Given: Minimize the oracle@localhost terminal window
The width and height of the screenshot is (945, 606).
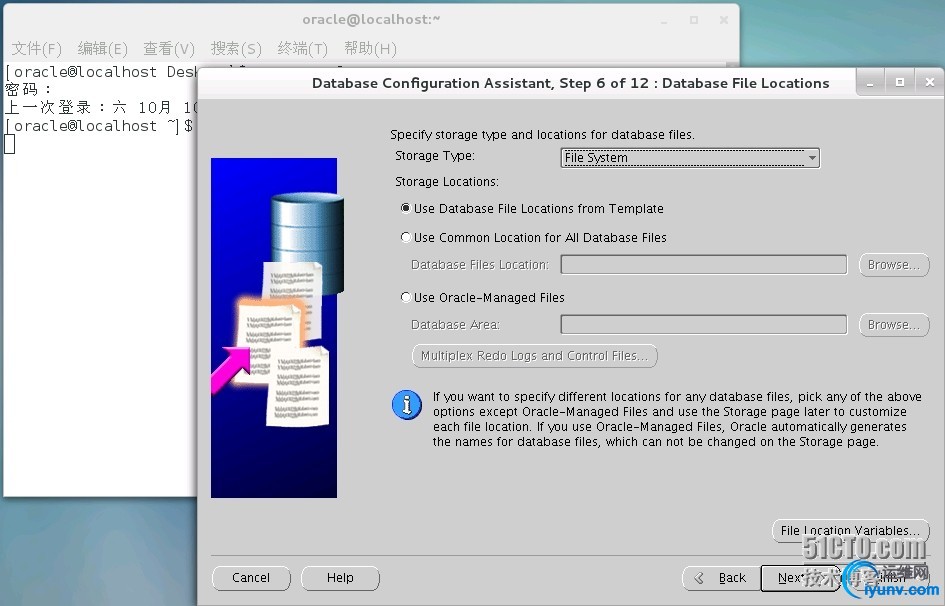Looking at the screenshot, I should (x=664, y=20).
